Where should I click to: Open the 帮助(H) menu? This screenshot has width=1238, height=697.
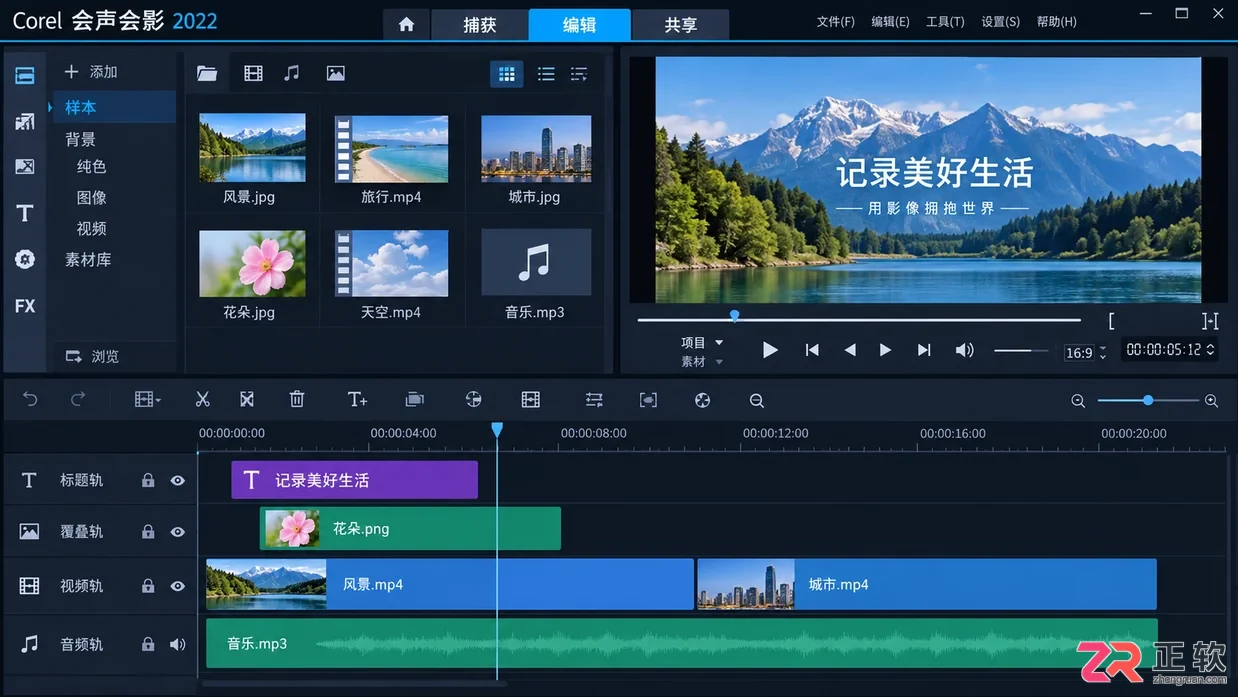[x=1056, y=21]
